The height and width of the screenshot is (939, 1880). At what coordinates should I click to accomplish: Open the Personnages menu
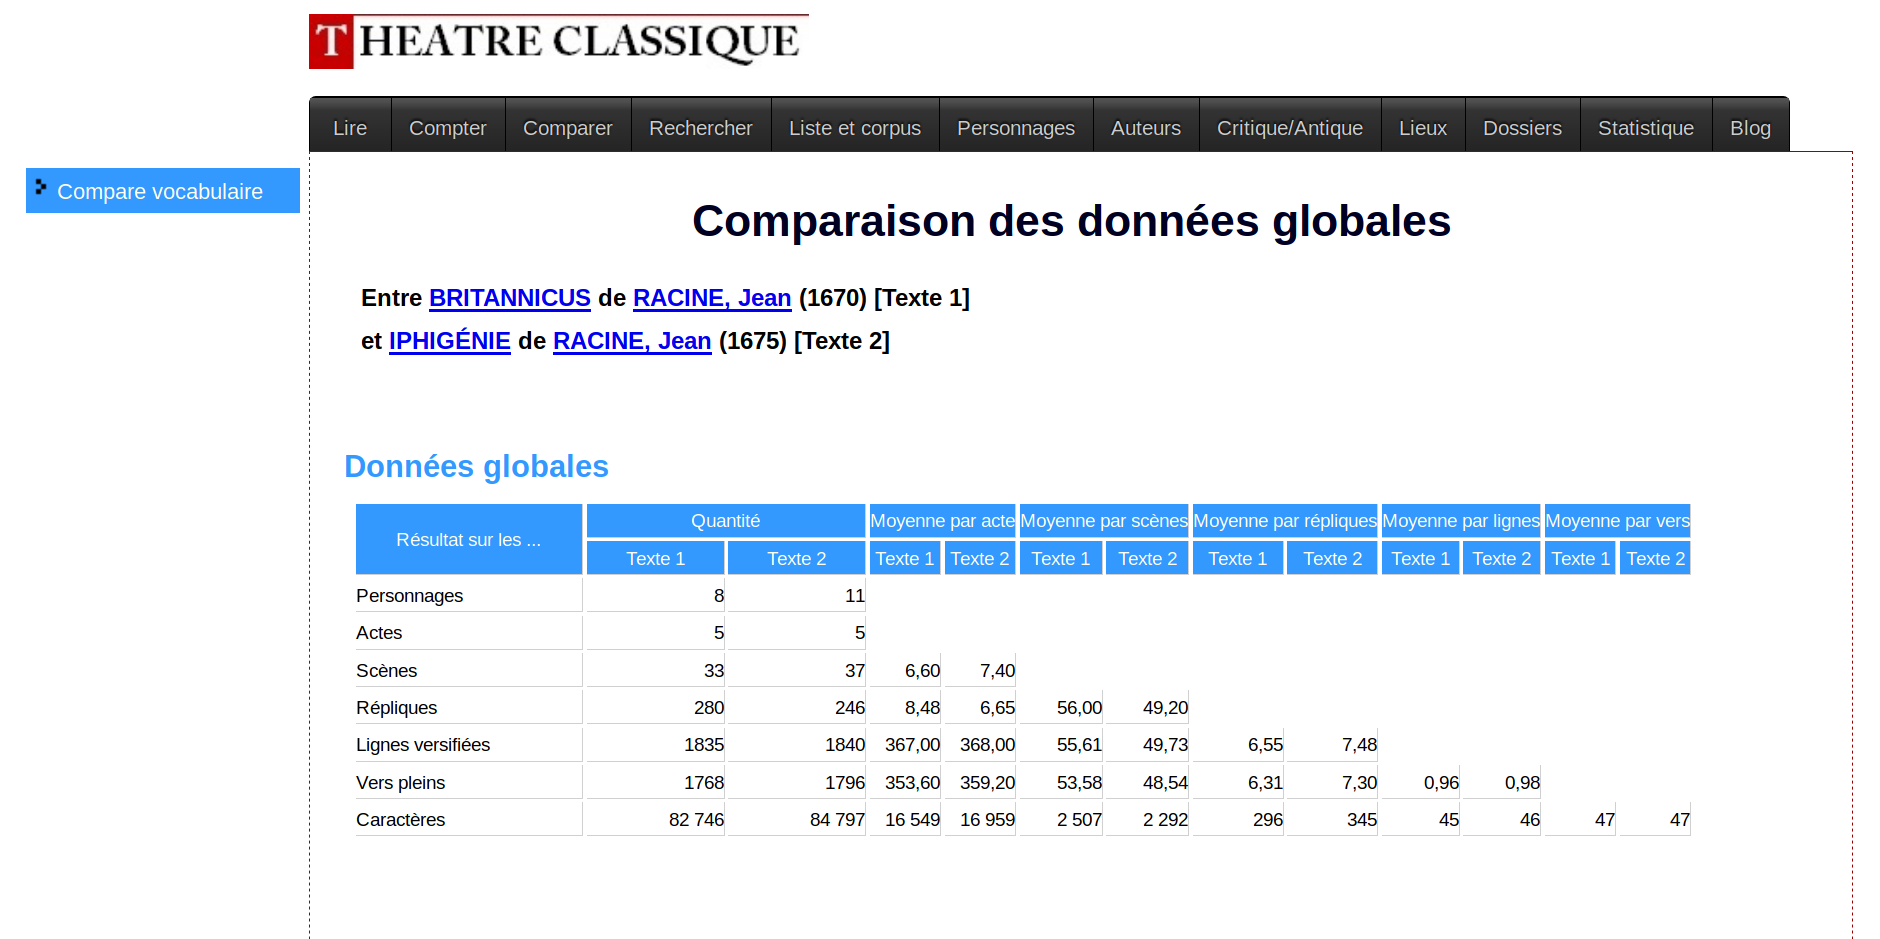1016,128
